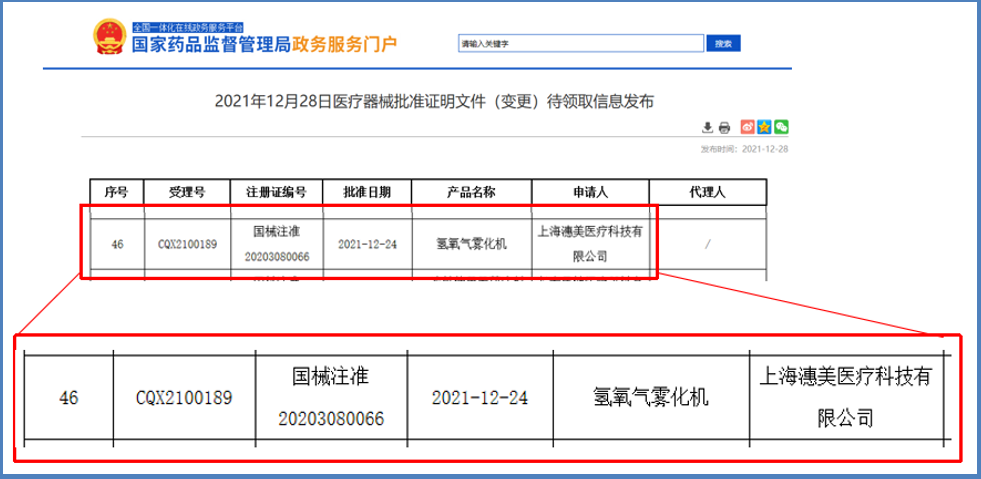Screen dimensions: 981x479
Task: Click 2021-12-24 in the enlarged inset row
Action: click(480, 398)
